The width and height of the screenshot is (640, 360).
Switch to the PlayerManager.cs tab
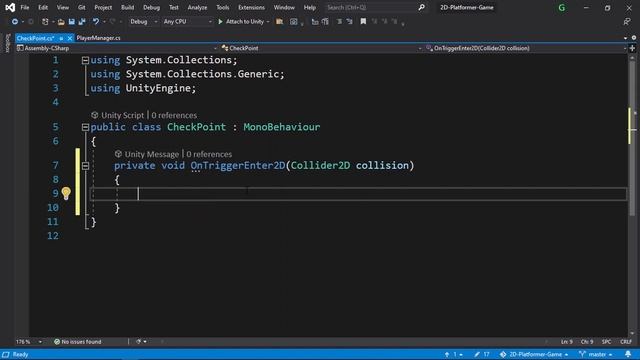point(98,38)
